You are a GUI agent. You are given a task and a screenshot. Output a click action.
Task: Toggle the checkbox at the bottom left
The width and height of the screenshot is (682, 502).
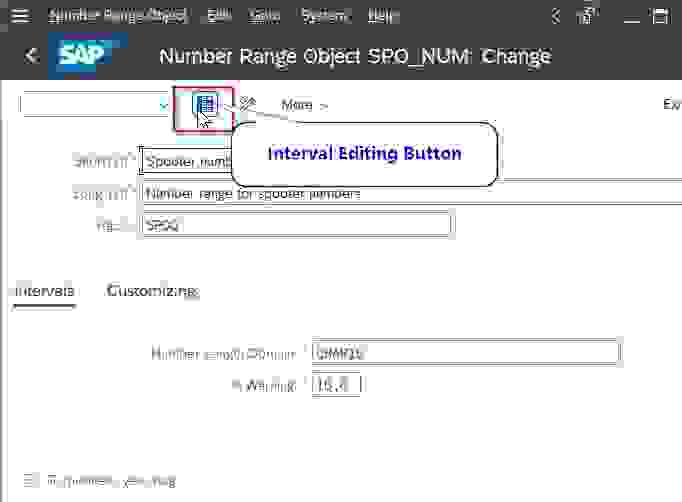[x=30, y=480]
